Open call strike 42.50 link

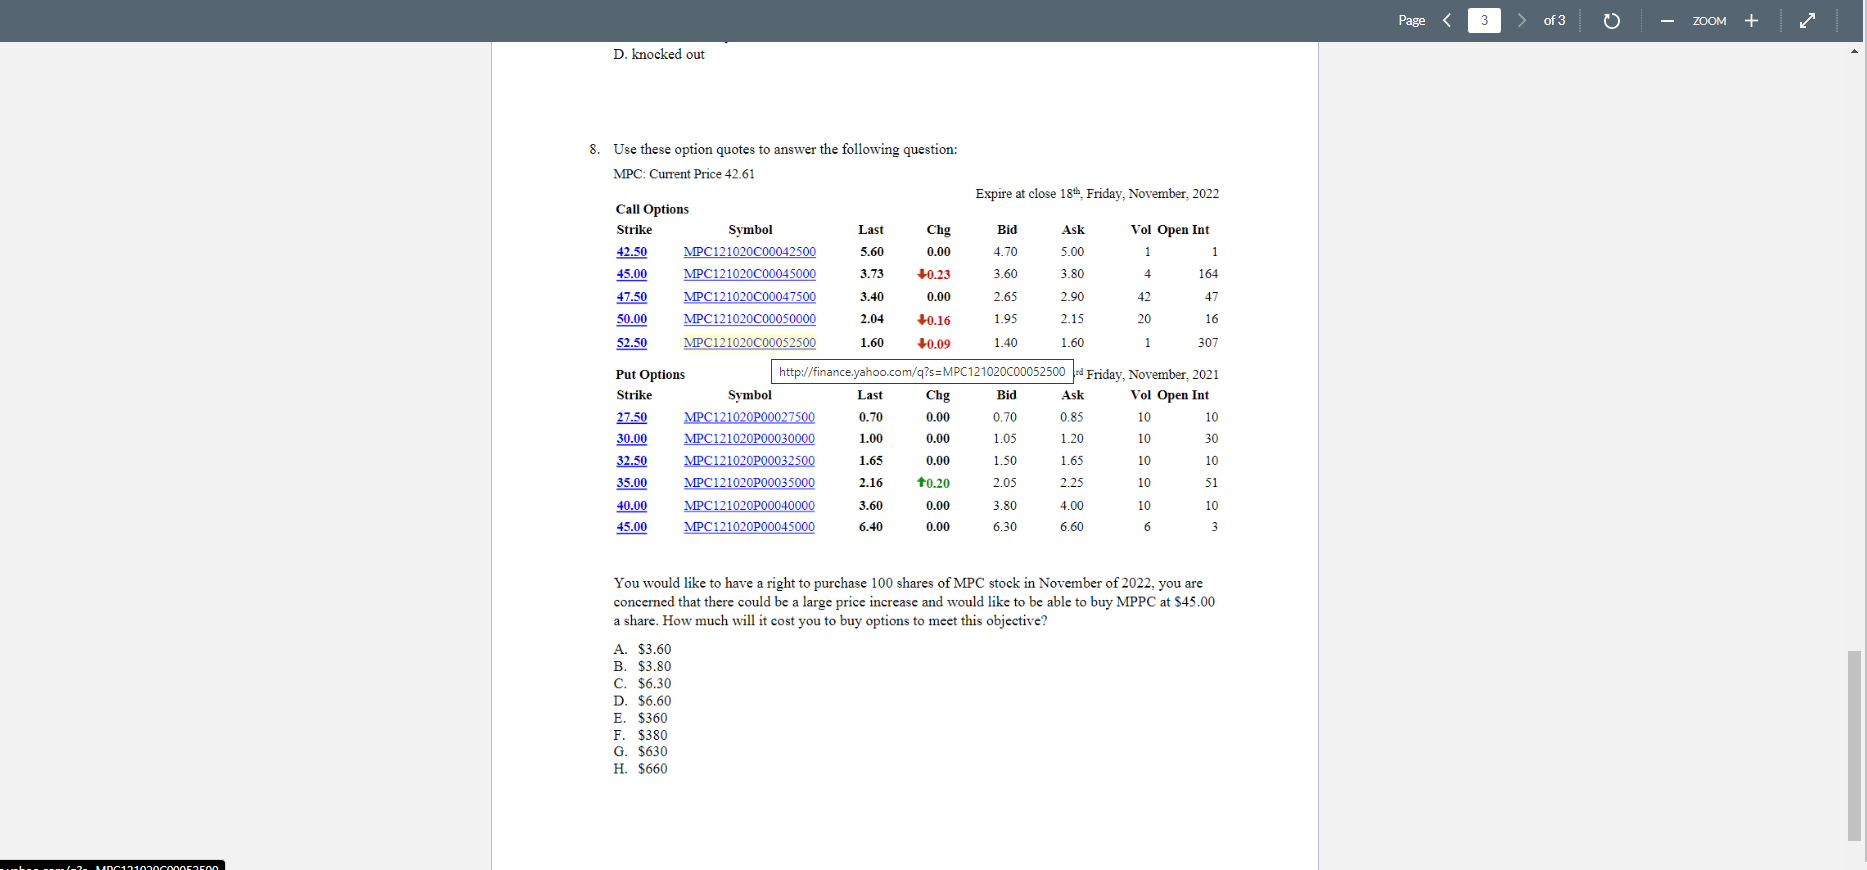tap(631, 252)
